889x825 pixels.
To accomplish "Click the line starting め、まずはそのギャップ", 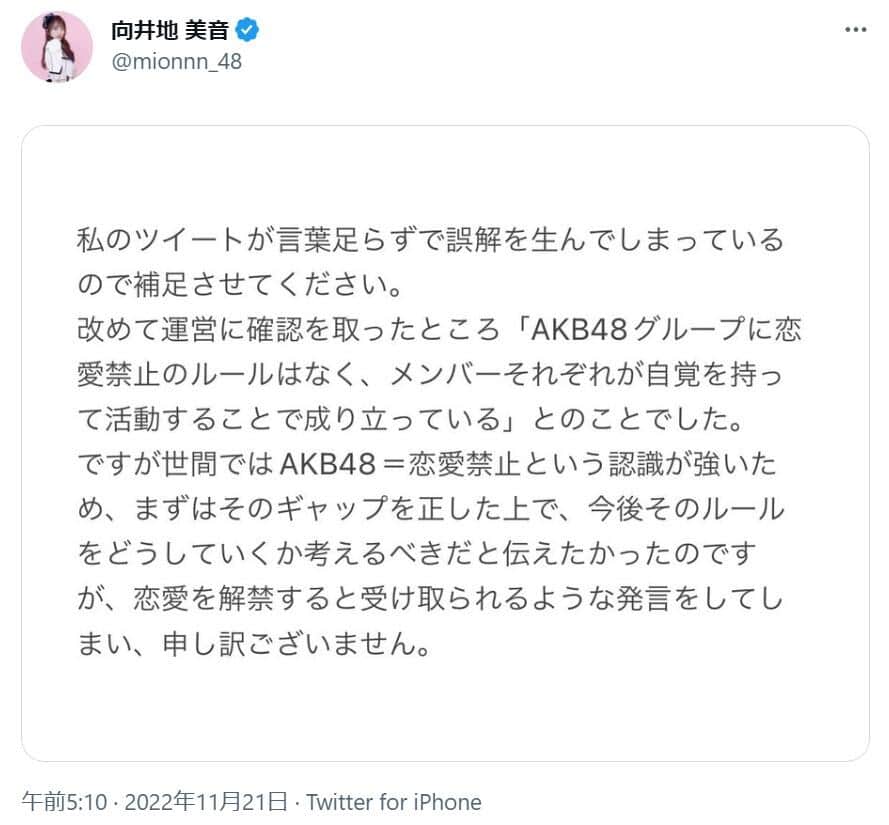I will (430, 510).
